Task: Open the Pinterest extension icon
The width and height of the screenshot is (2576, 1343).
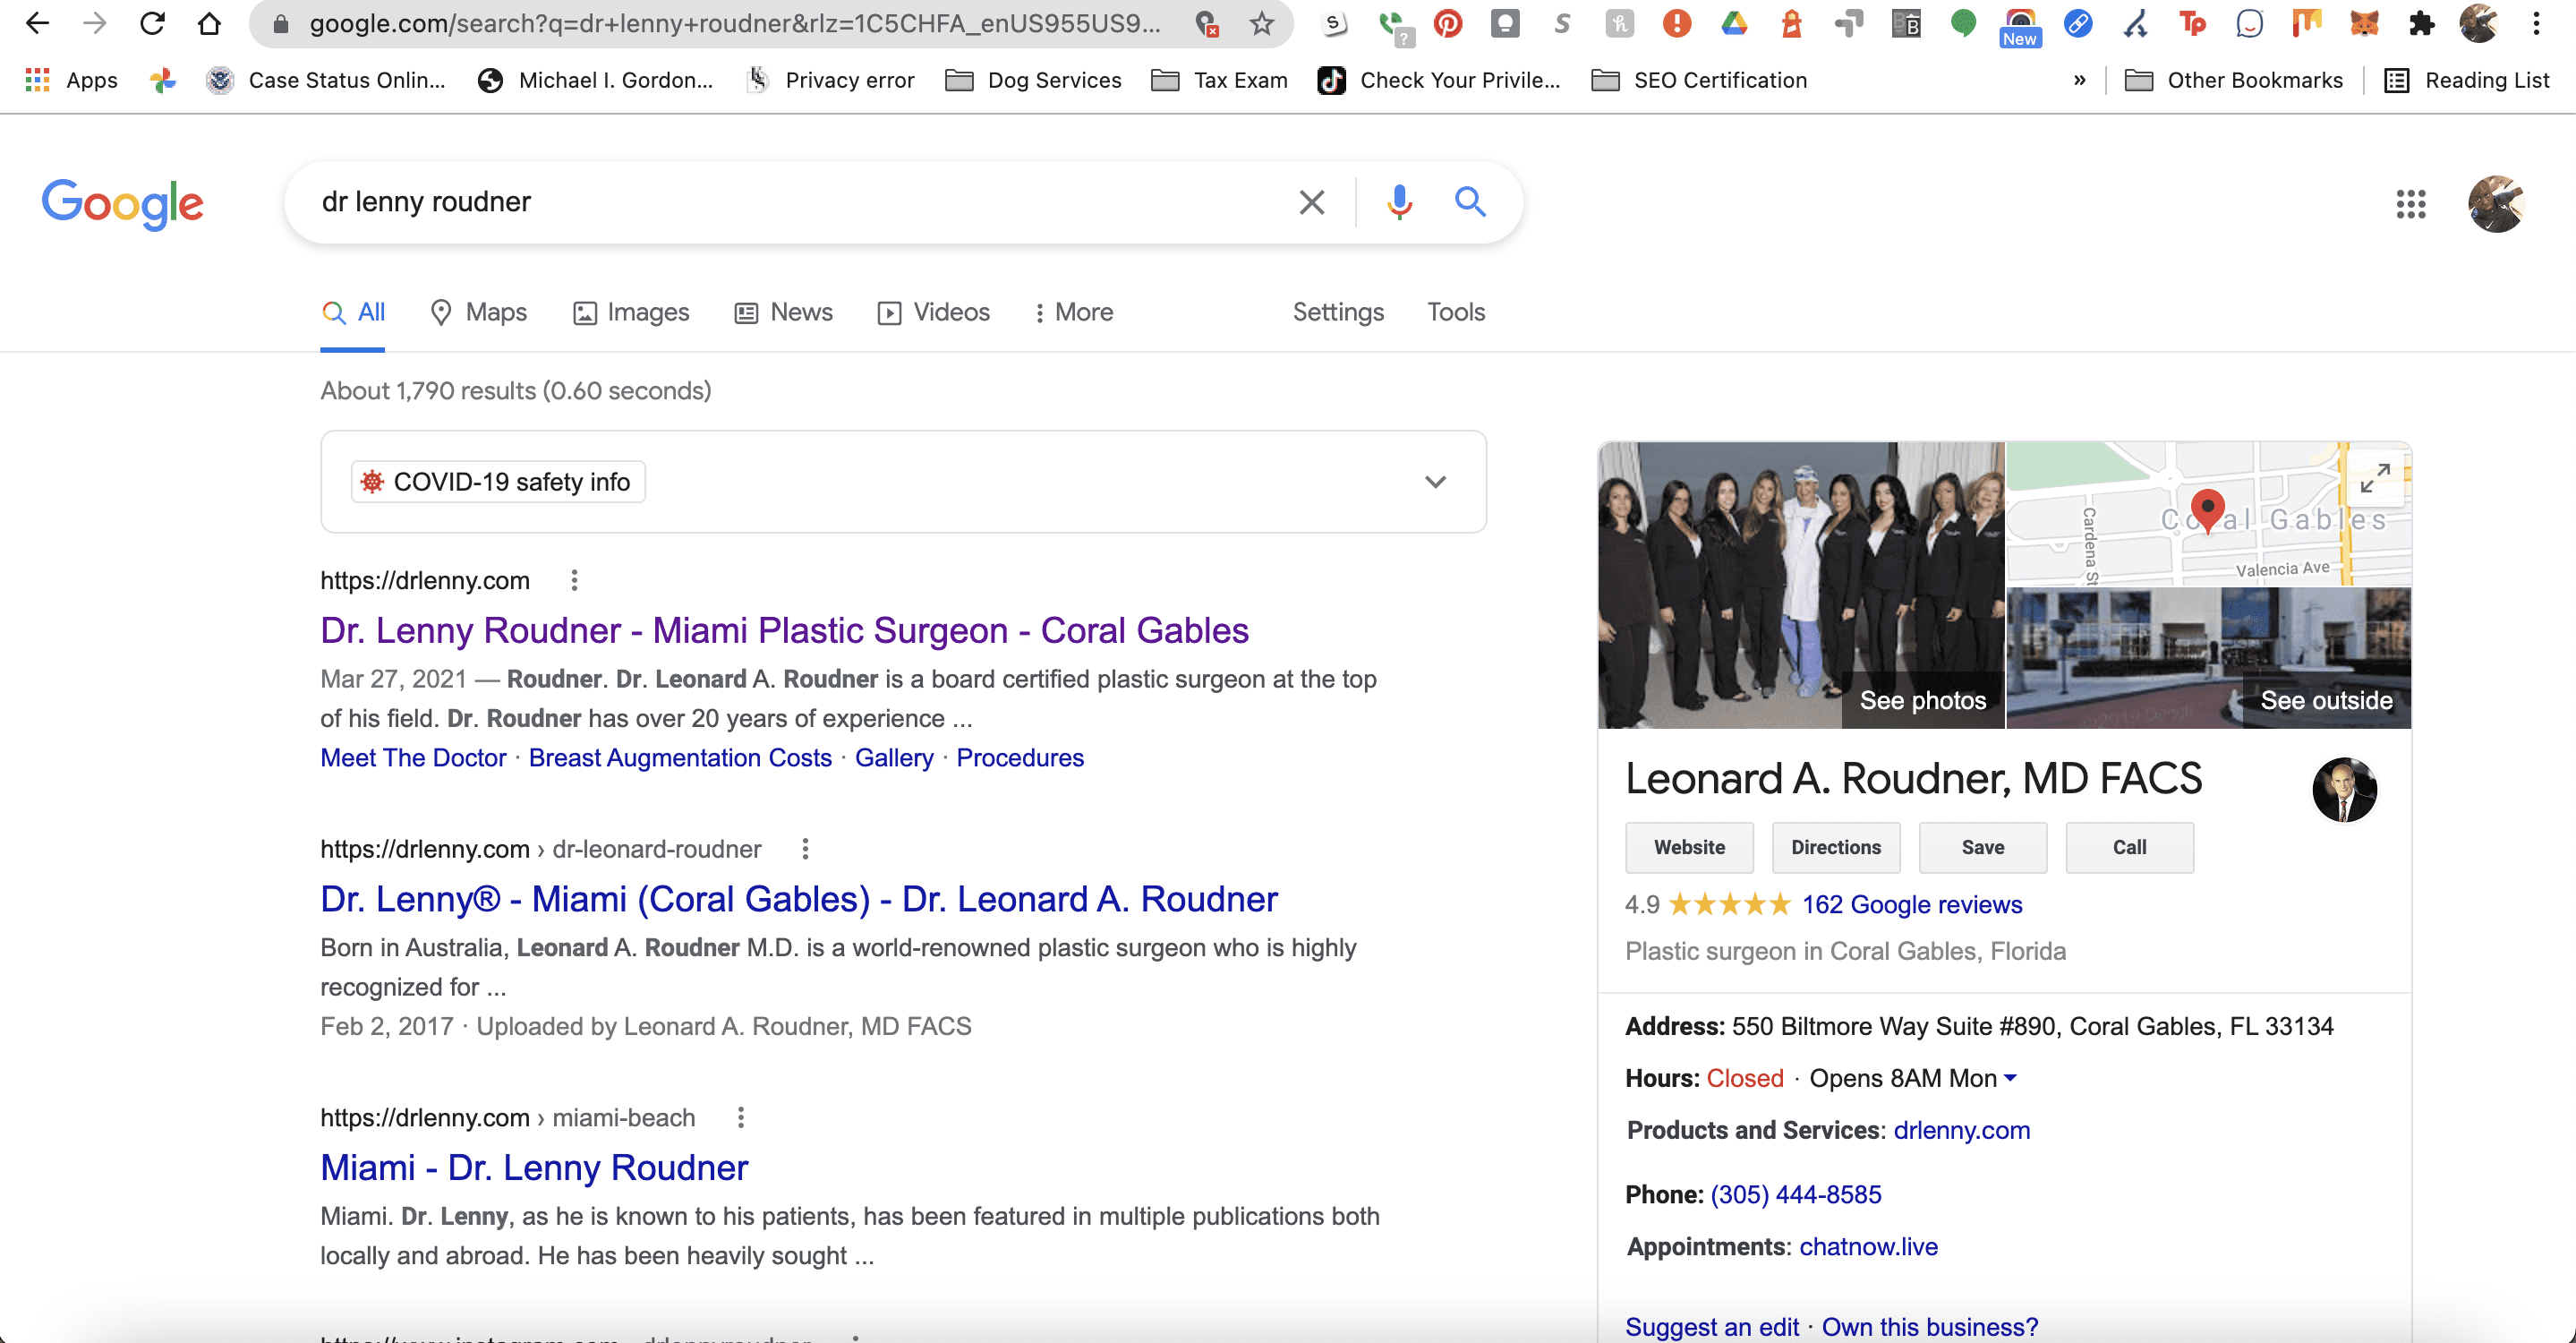Action: [x=1447, y=23]
